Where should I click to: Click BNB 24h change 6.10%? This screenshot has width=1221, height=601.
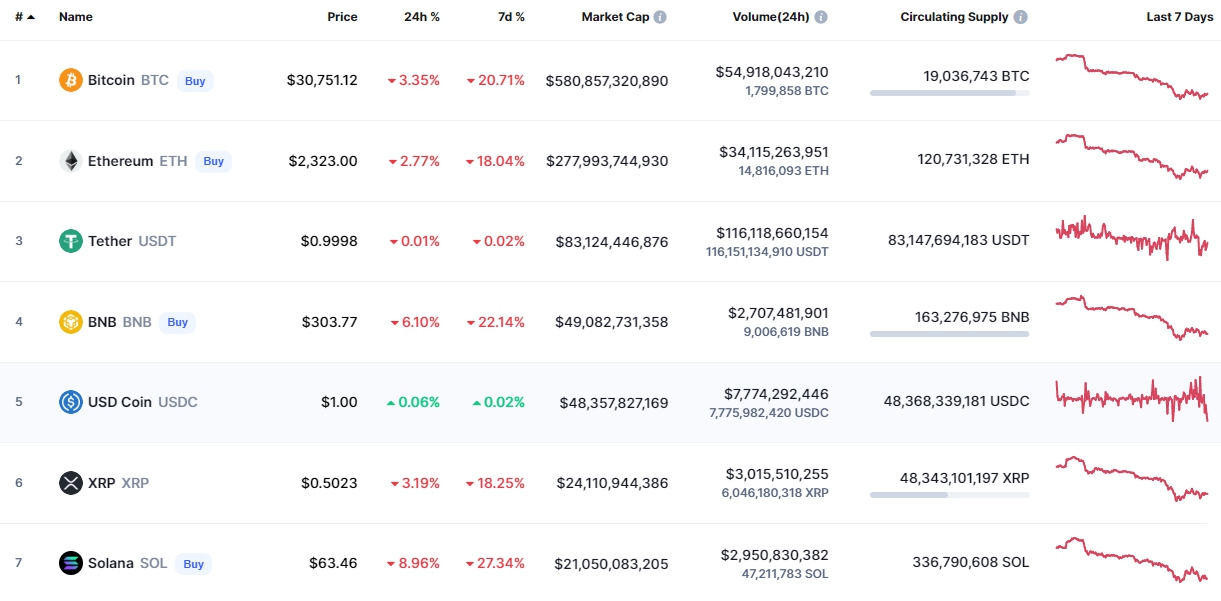point(414,322)
